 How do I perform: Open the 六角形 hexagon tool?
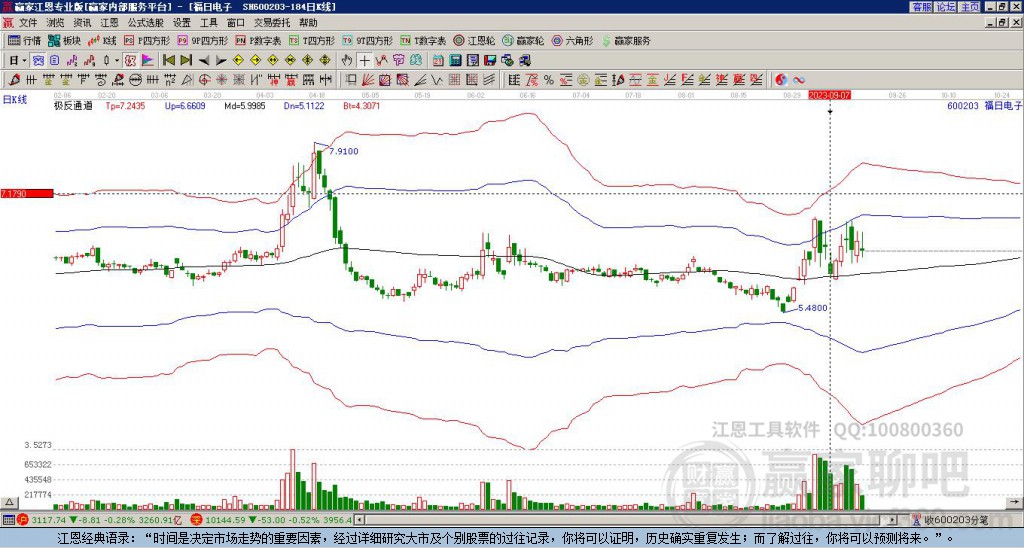(573, 40)
